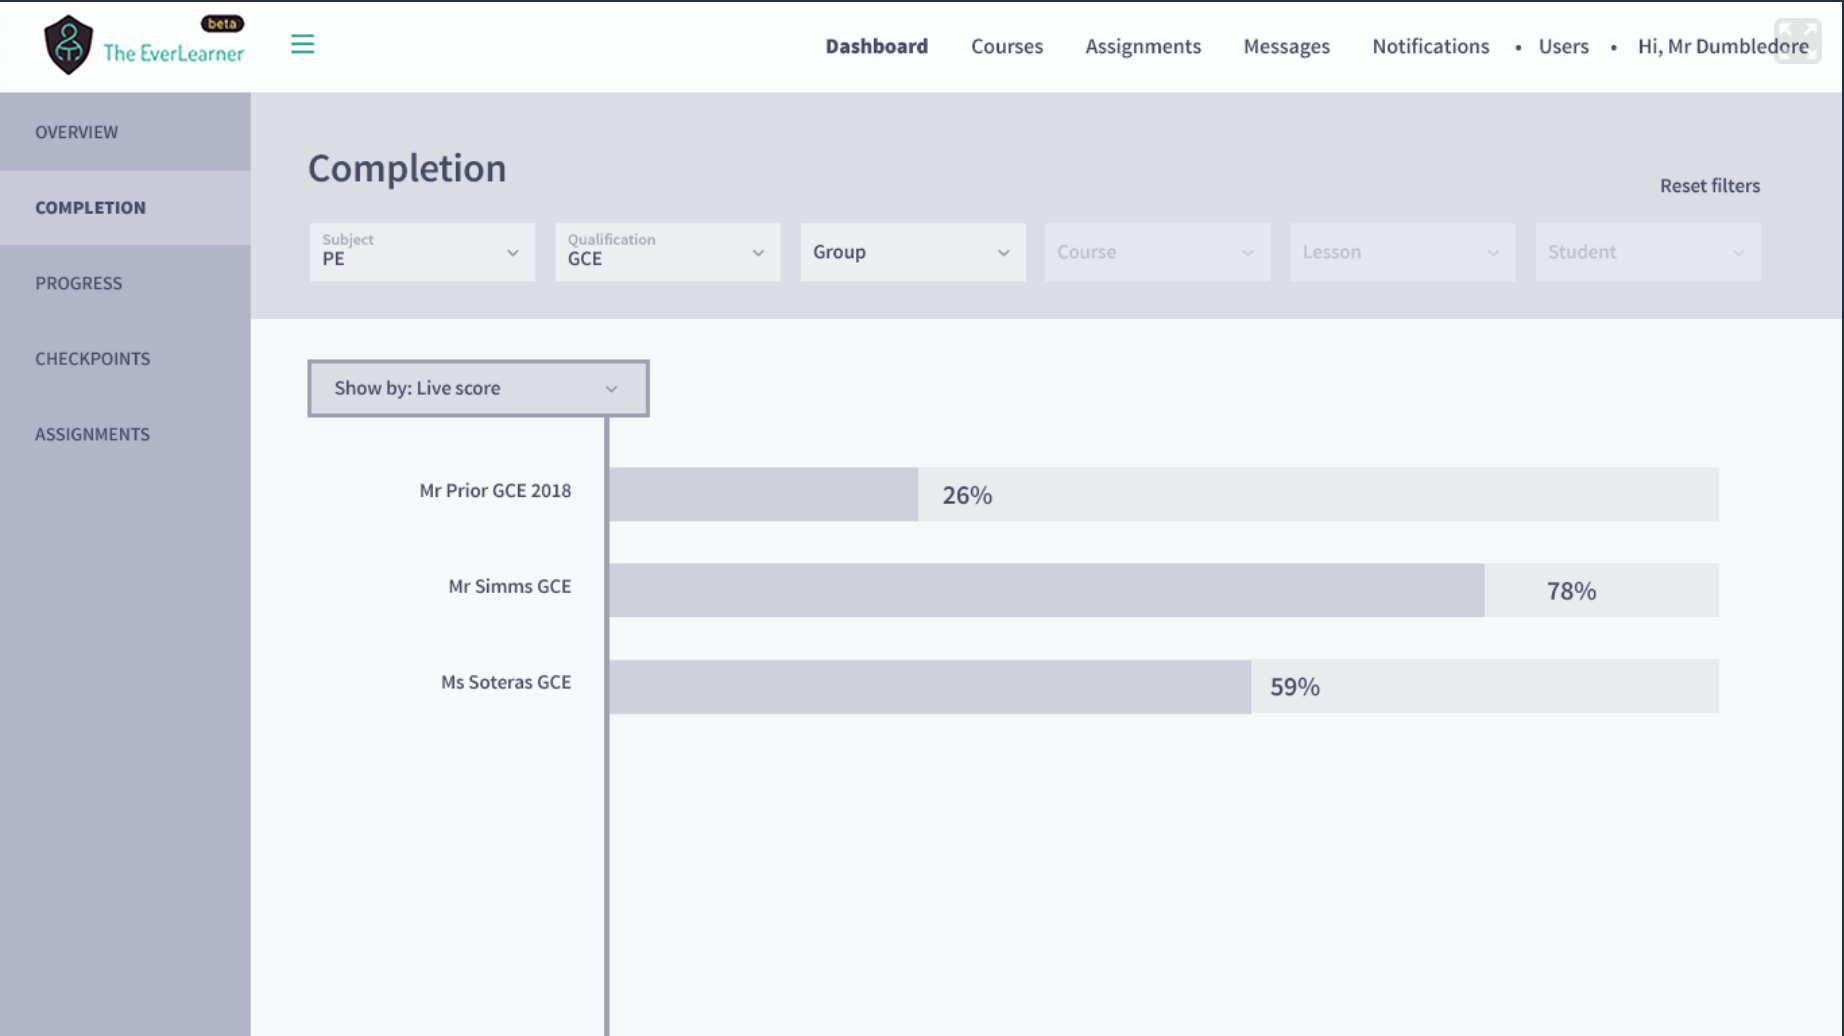Expand the Group filter dropdown
This screenshot has height=1036, width=1844.
[x=913, y=252]
